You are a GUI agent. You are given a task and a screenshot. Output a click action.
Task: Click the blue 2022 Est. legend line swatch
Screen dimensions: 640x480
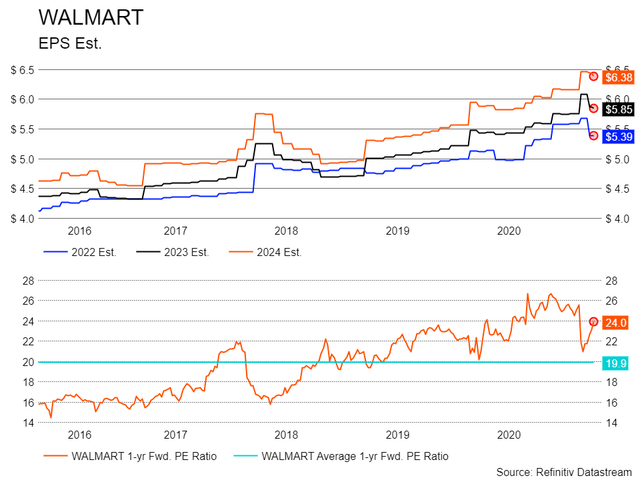[55, 252]
